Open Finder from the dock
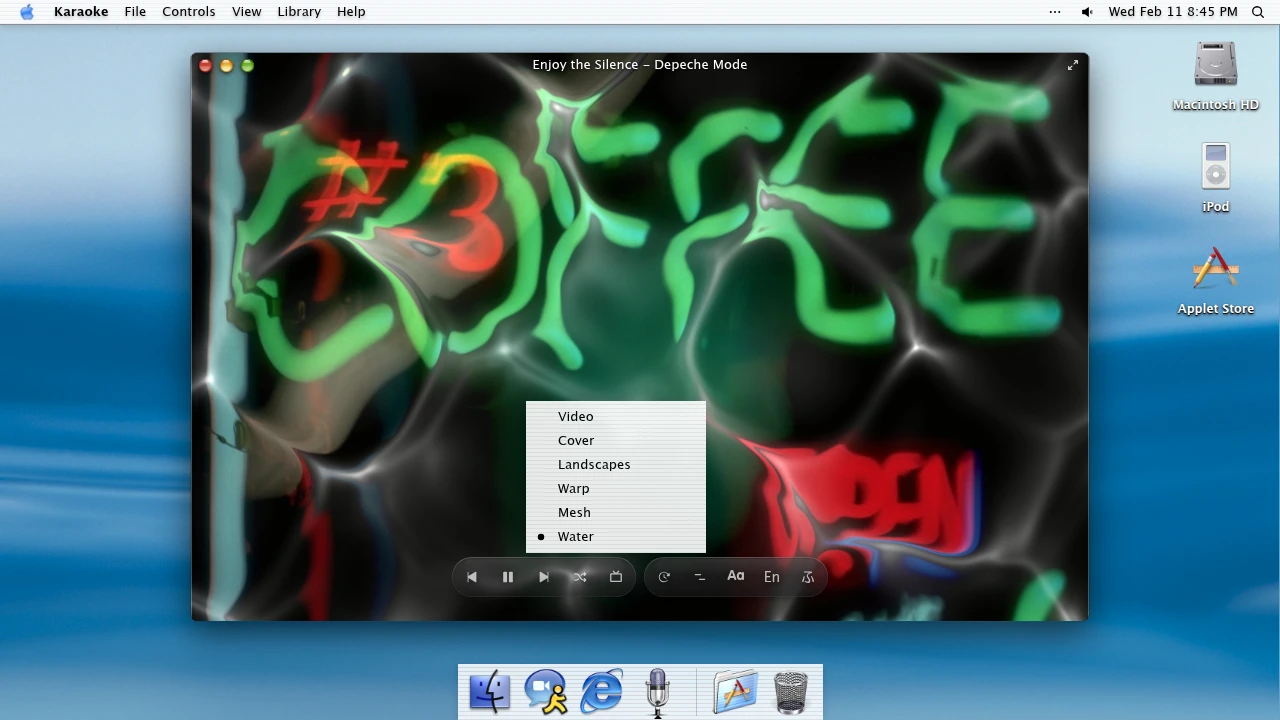Image resolution: width=1280 pixels, height=720 pixels. [490, 692]
